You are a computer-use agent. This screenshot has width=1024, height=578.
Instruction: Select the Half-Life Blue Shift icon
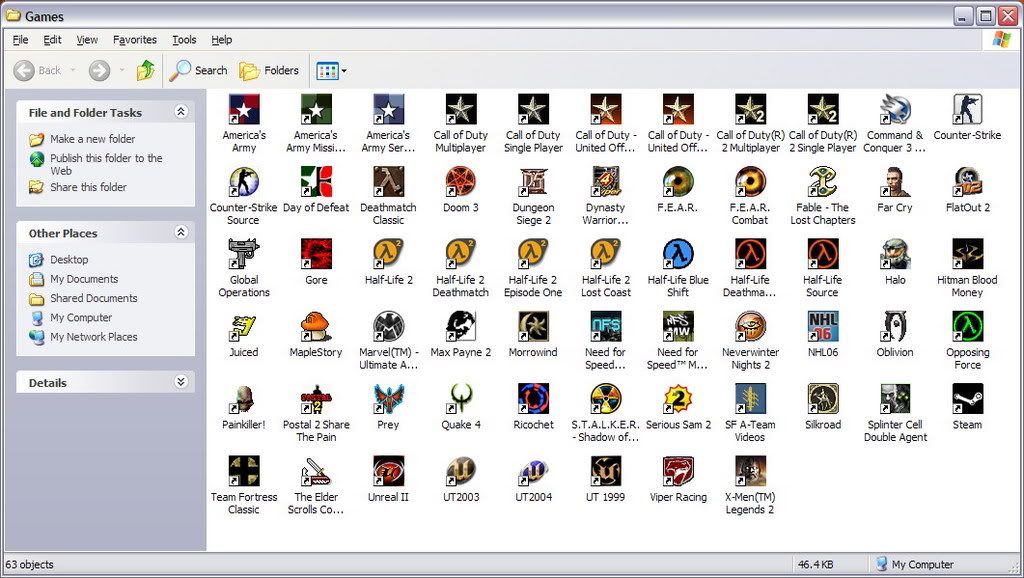point(678,255)
